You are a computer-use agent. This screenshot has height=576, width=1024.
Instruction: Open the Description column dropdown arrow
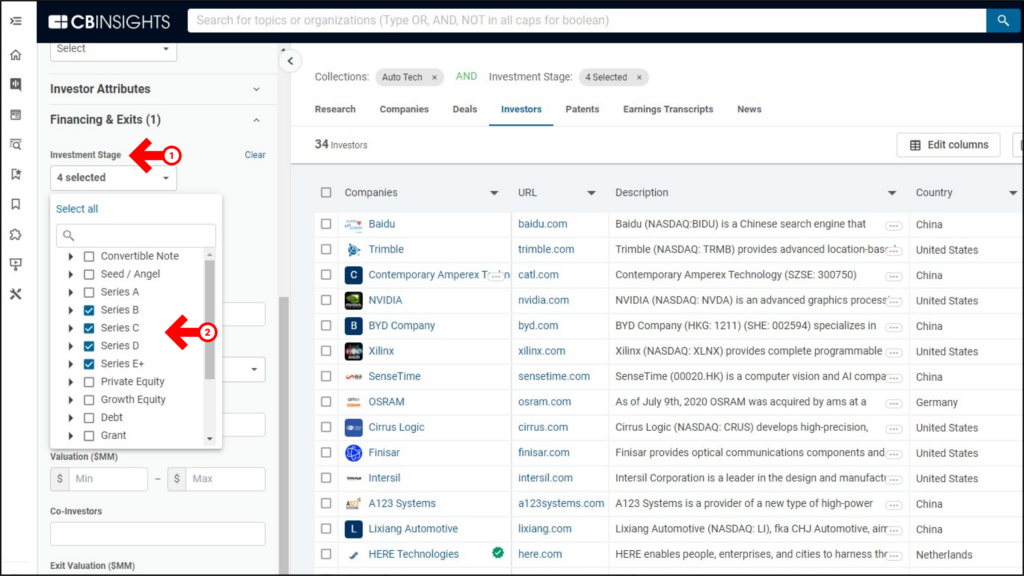(x=891, y=193)
